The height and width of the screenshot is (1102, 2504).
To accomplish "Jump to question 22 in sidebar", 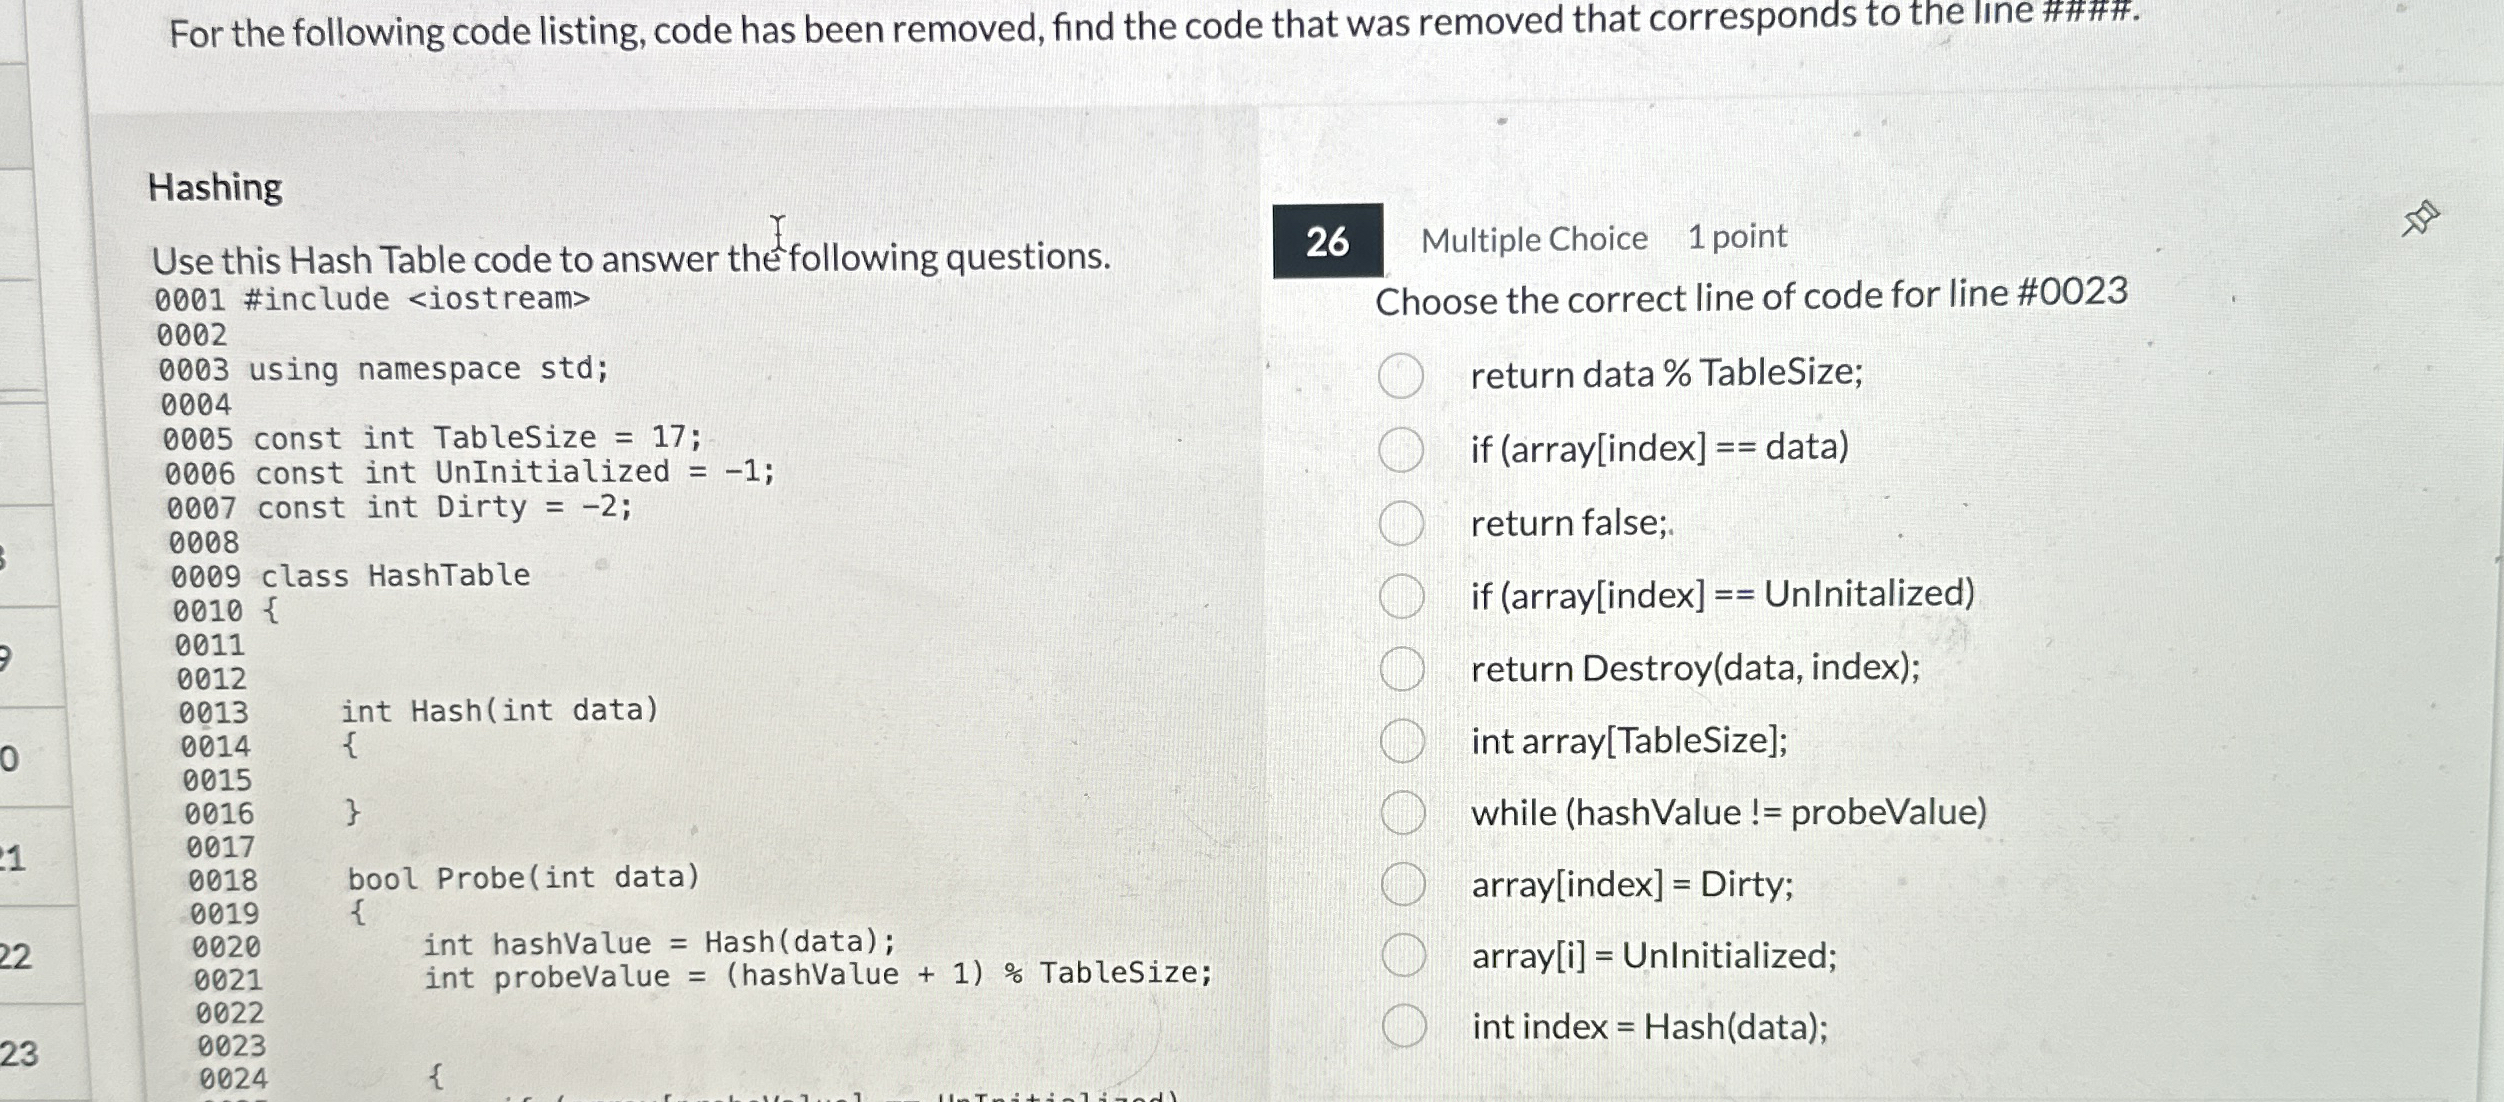I will point(17,955).
